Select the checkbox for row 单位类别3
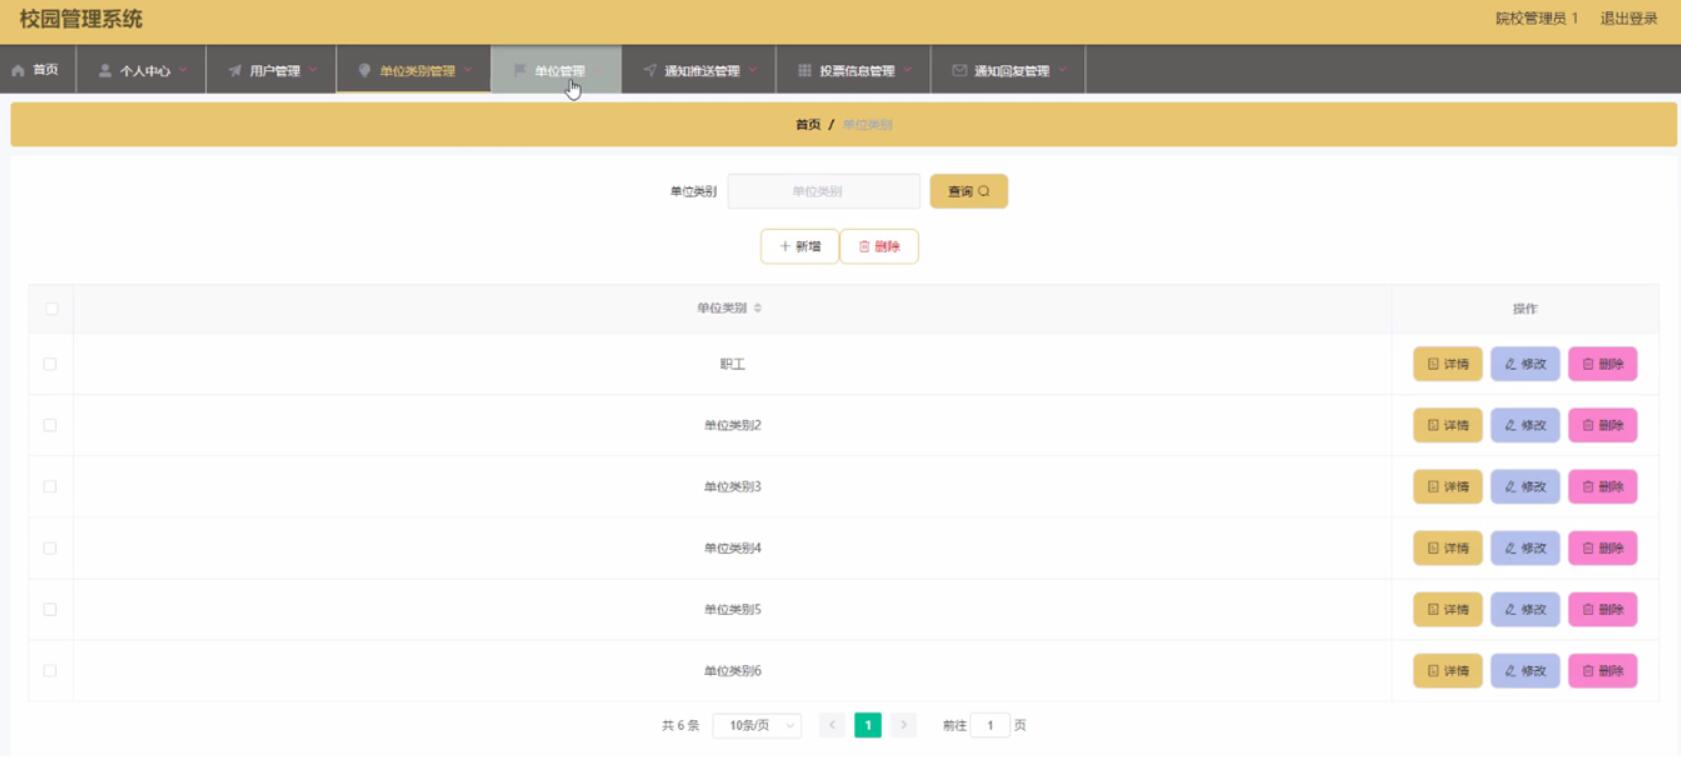Image resolution: width=1681 pixels, height=757 pixels. (50, 487)
